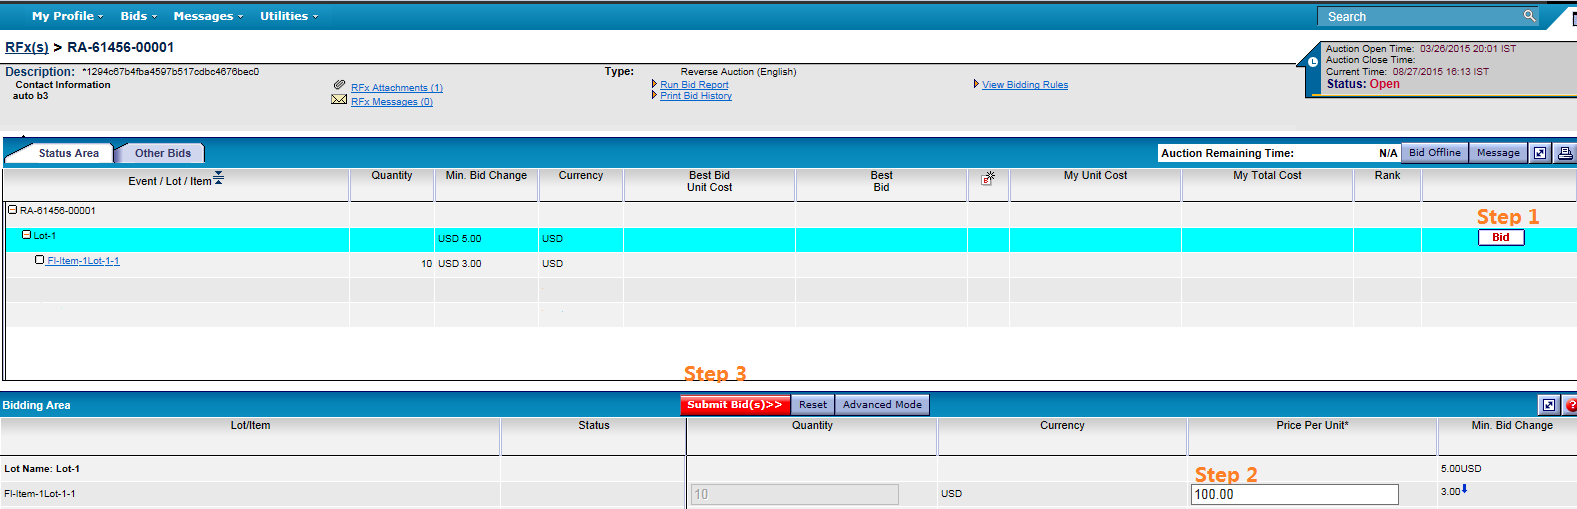Collapse all rows via Event/Lot/Item icon
The width and height of the screenshot is (1577, 509).
point(218,178)
